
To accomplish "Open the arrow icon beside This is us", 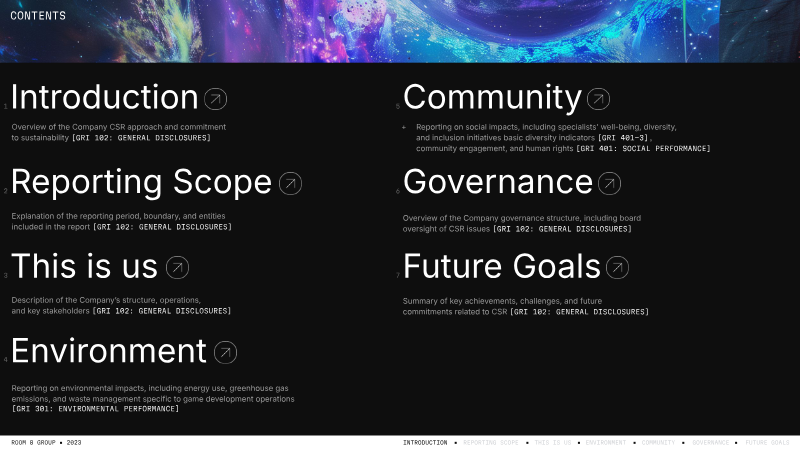I will (x=177, y=267).
